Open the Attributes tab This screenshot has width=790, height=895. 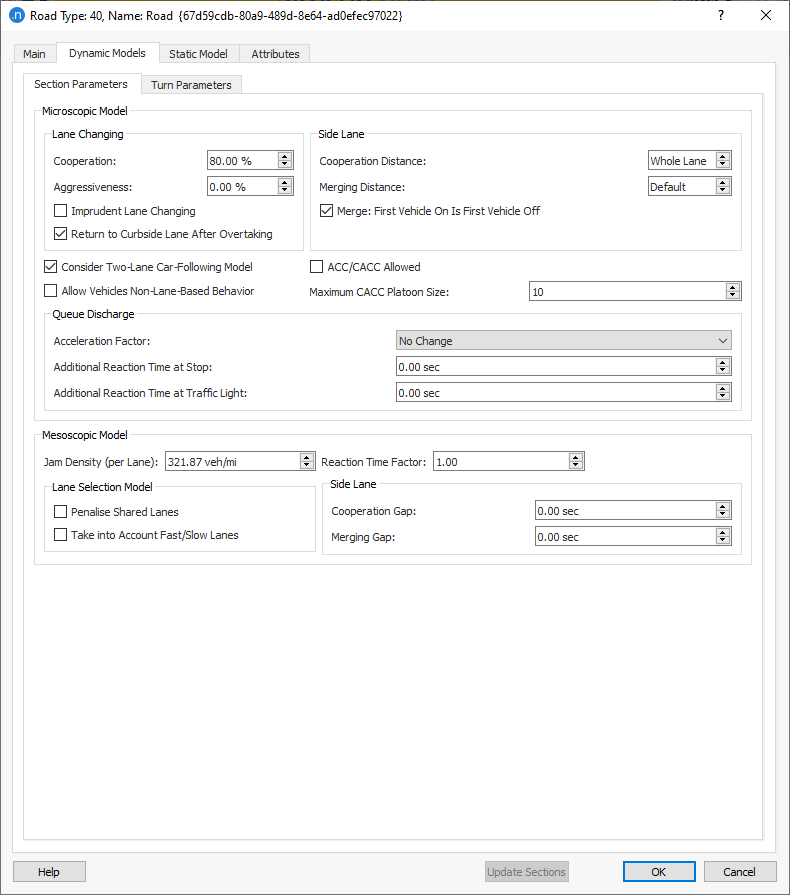tap(275, 54)
